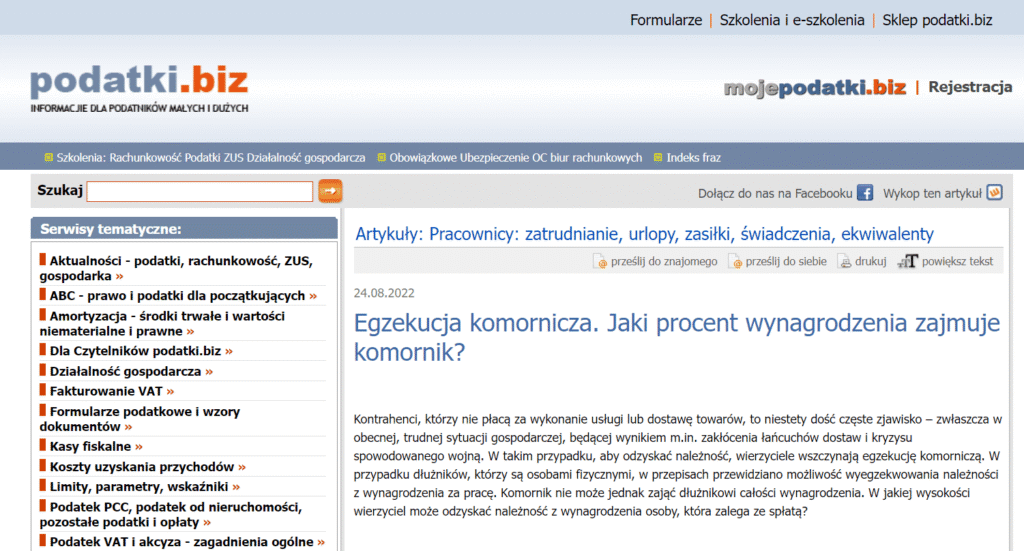Image resolution: width=1024 pixels, height=551 pixels.
Task: Click the podatki.biz site logo
Action: pos(139,82)
